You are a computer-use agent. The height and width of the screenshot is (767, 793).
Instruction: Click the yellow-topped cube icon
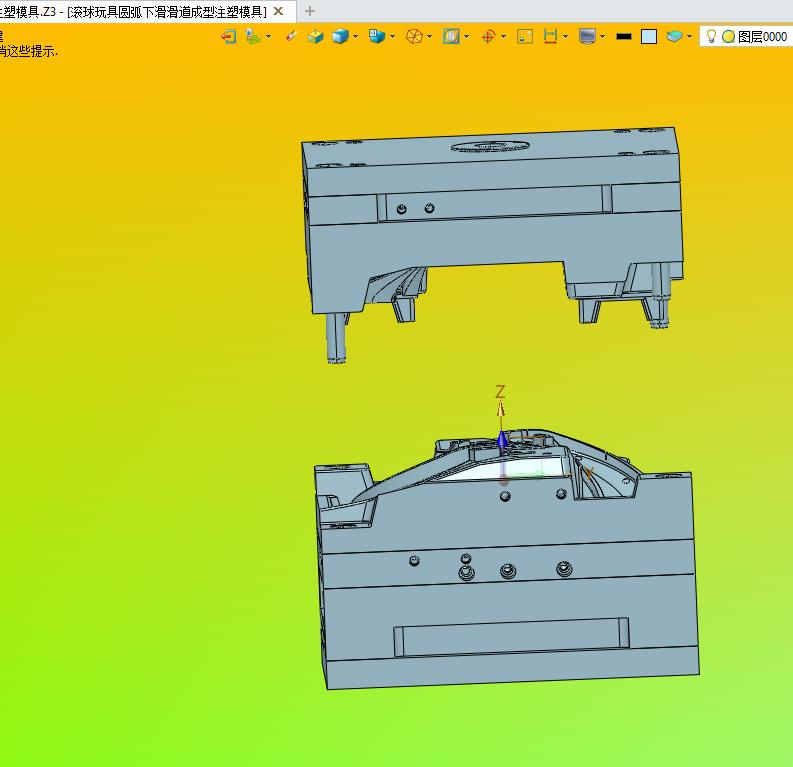[316, 36]
